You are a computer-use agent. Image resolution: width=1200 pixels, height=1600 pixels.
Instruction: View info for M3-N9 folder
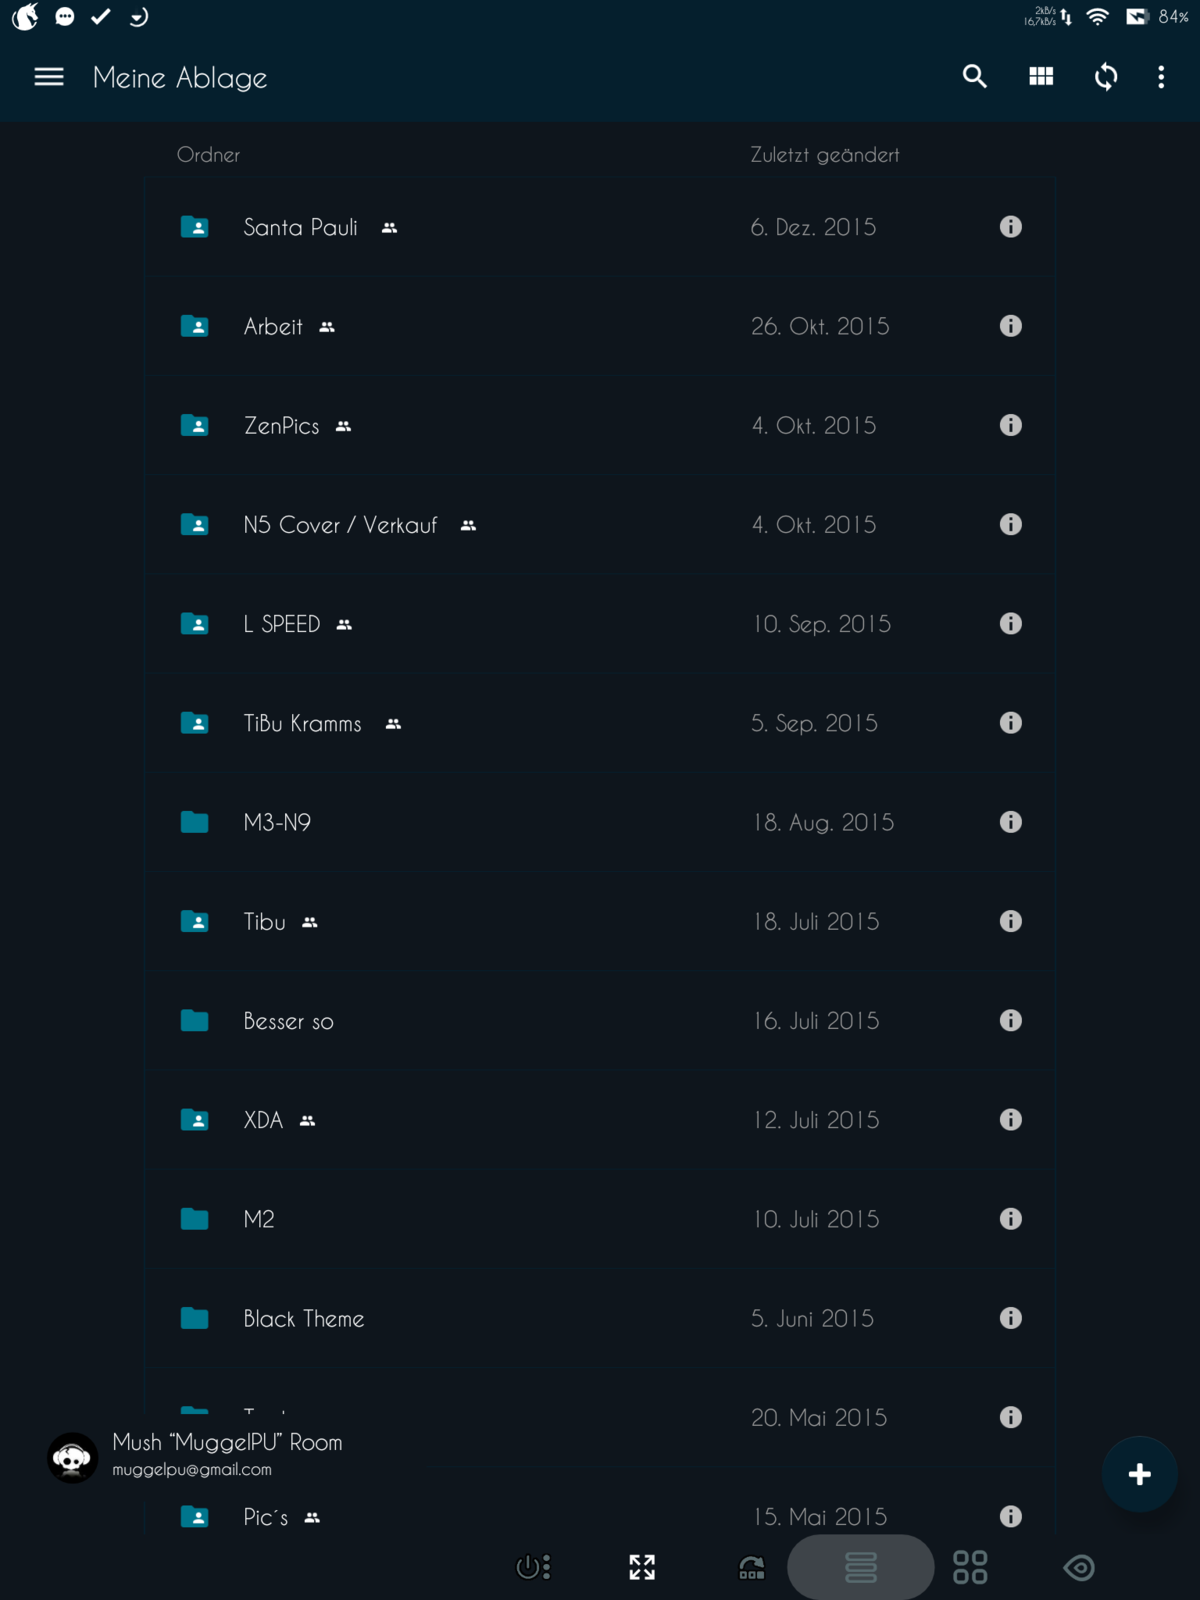point(1011,822)
